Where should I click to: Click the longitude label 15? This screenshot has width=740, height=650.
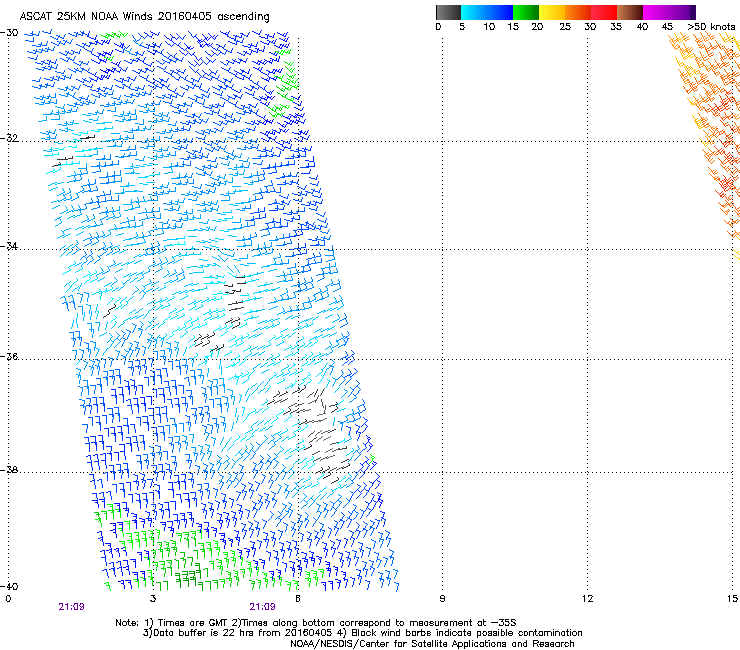pos(732,599)
